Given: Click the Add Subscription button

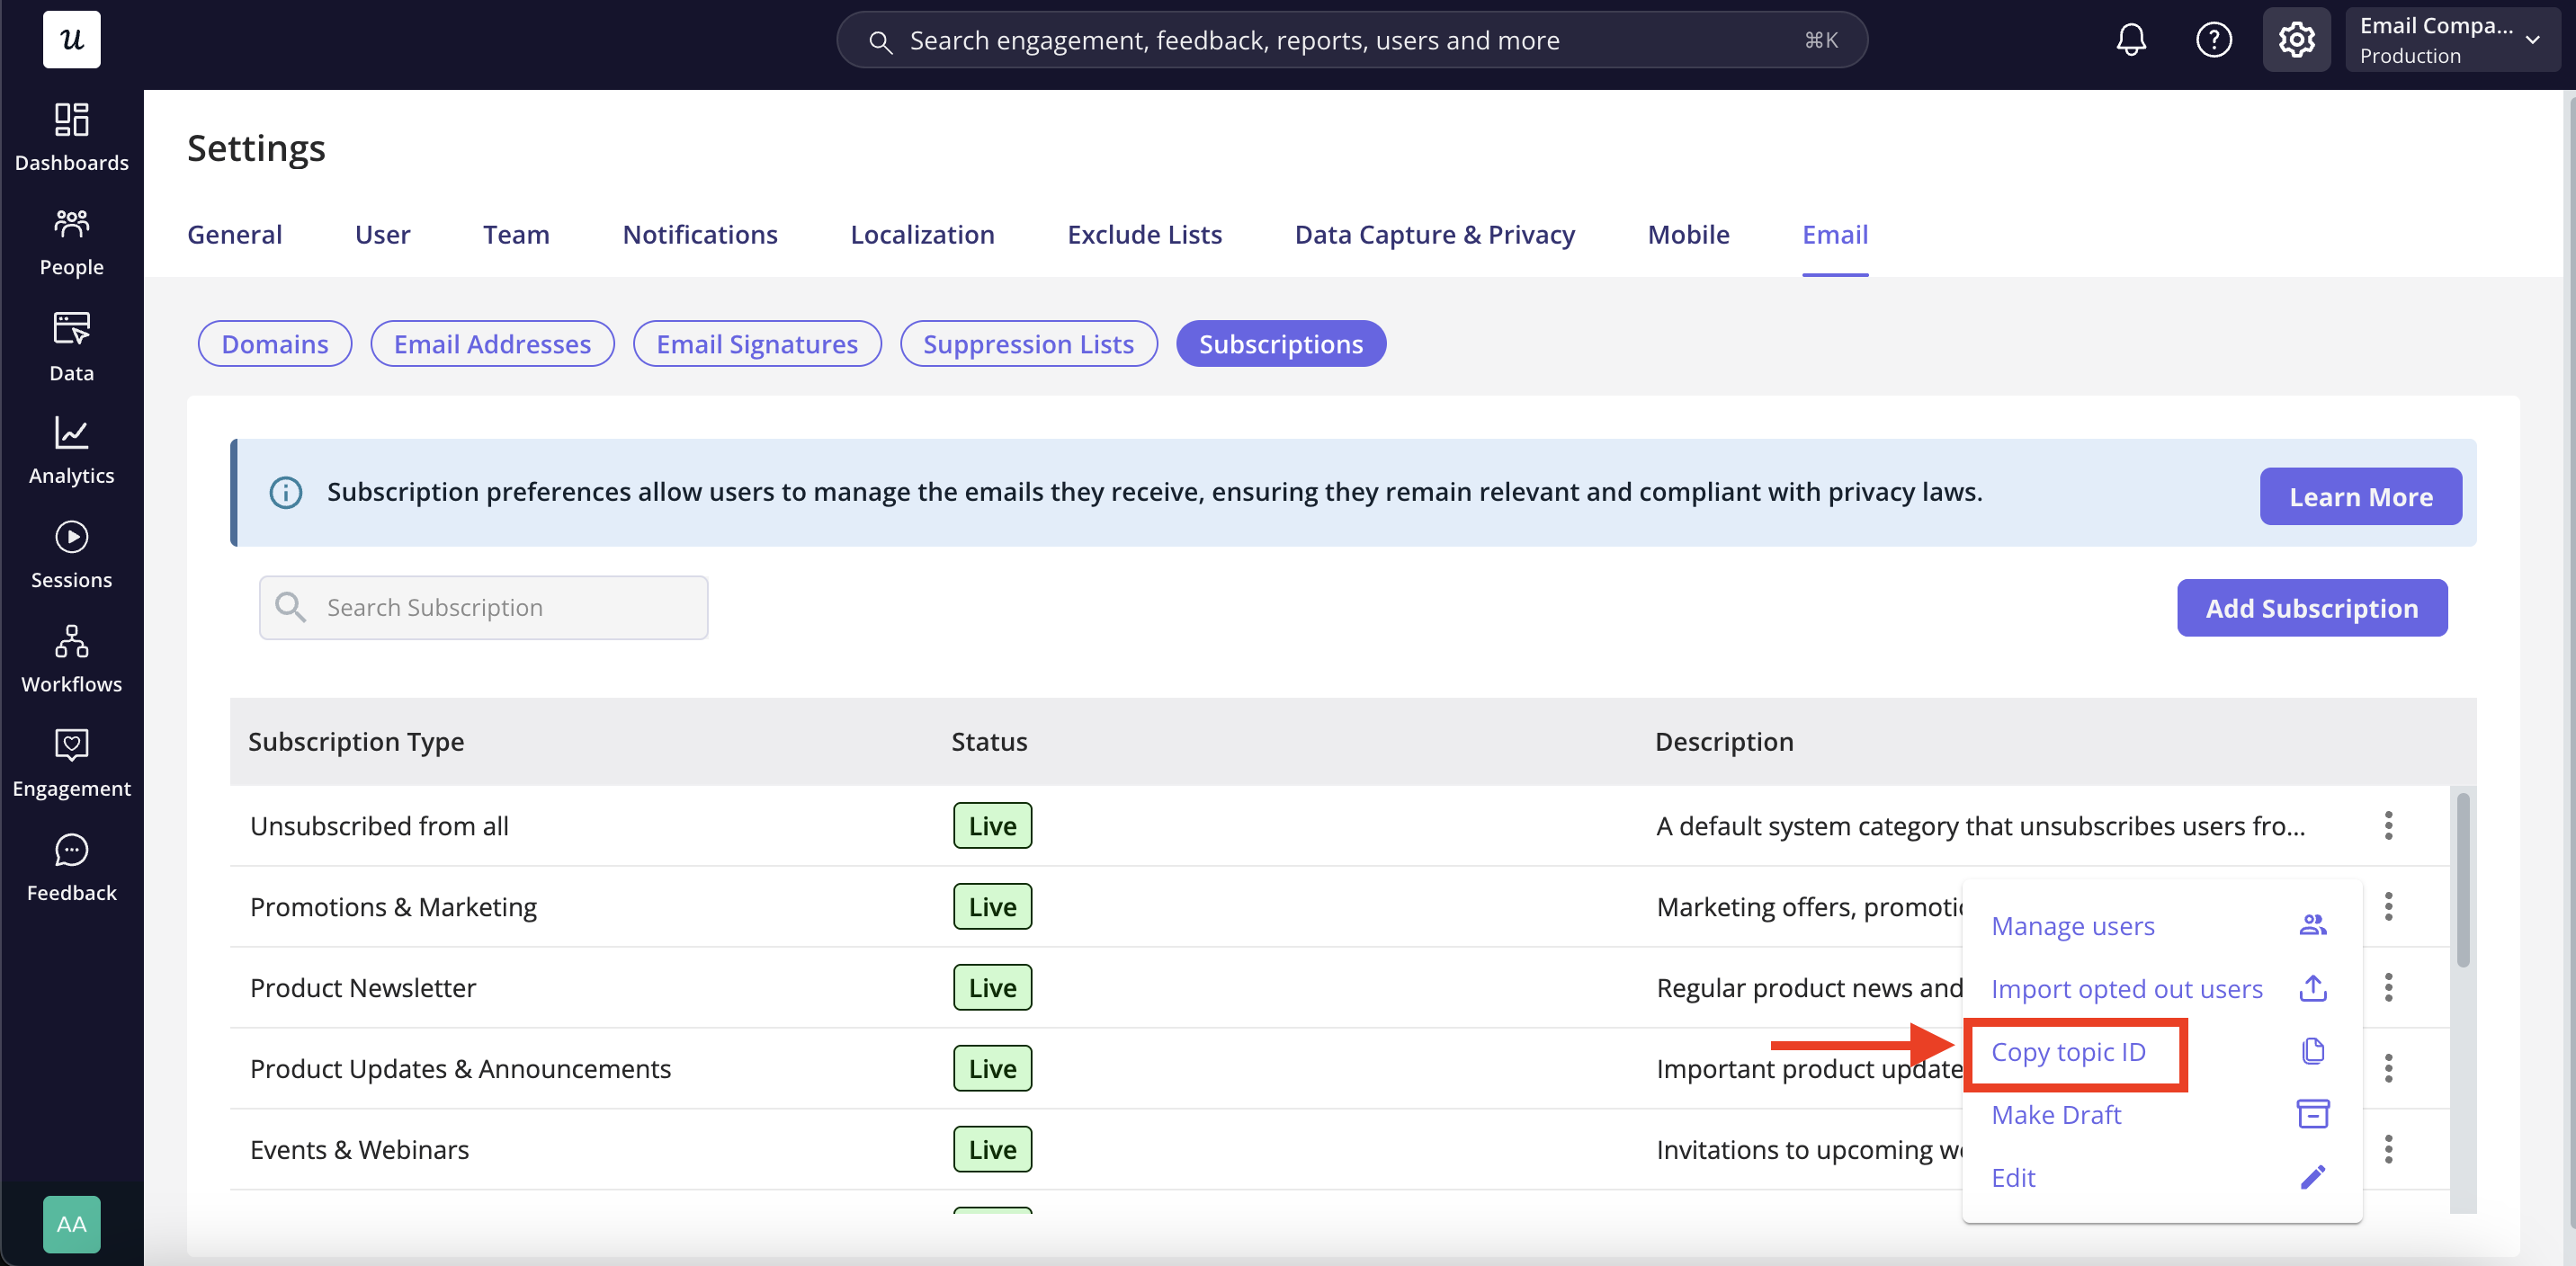Looking at the screenshot, I should click(x=2311, y=608).
